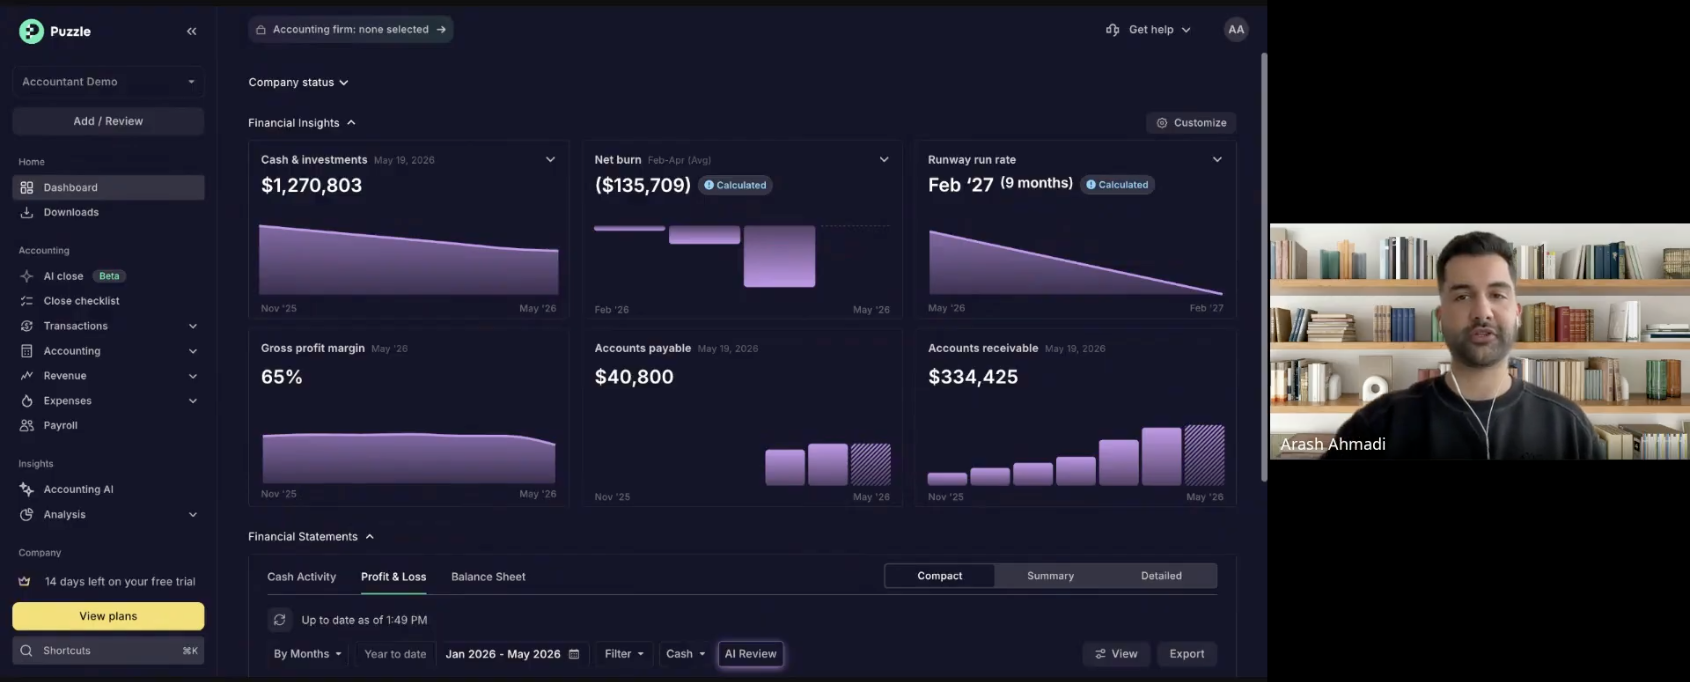Click the Customize gear icon
Screen dimensions: 1690x682
point(1162,123)
